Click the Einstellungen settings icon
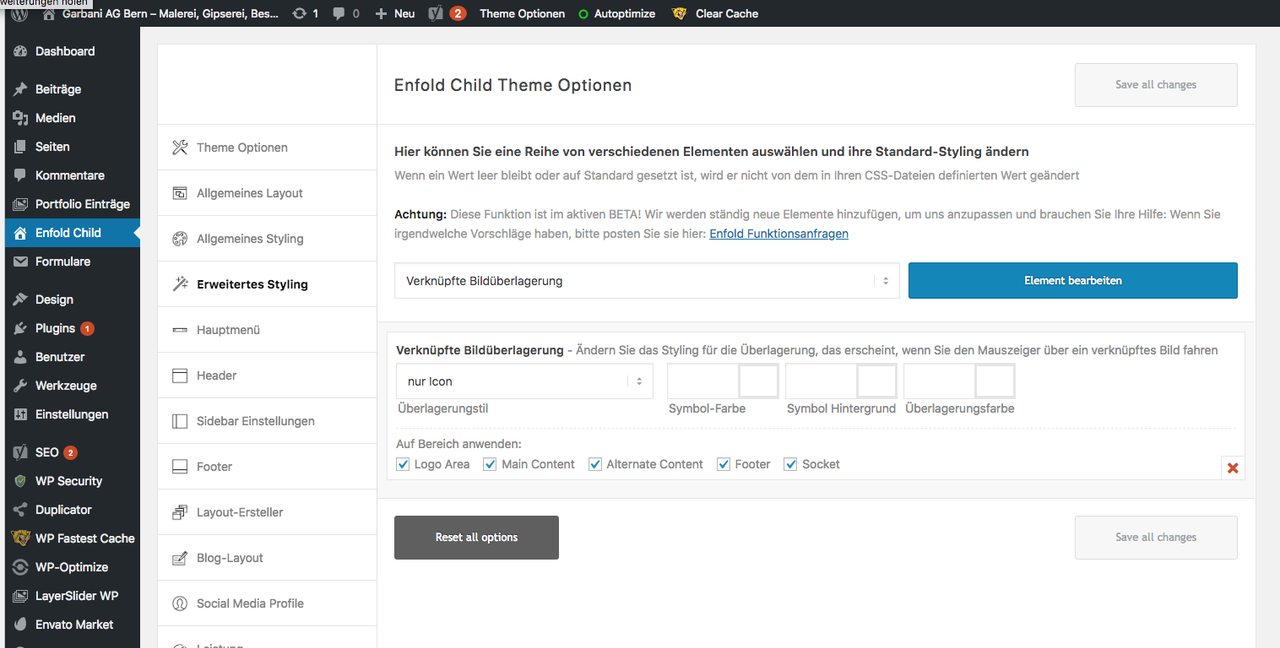Image resolution: width=1280 pixels, height=648 pixels. [20, 414]
